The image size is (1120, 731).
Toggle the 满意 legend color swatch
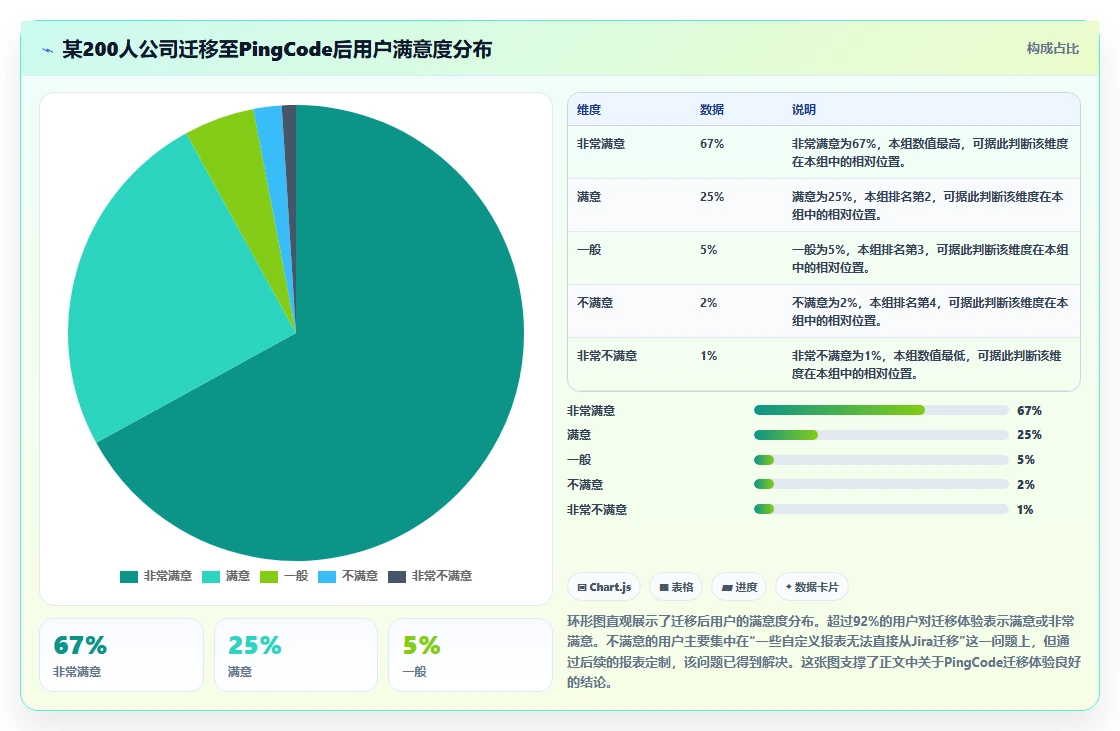(x=211, y=577)
